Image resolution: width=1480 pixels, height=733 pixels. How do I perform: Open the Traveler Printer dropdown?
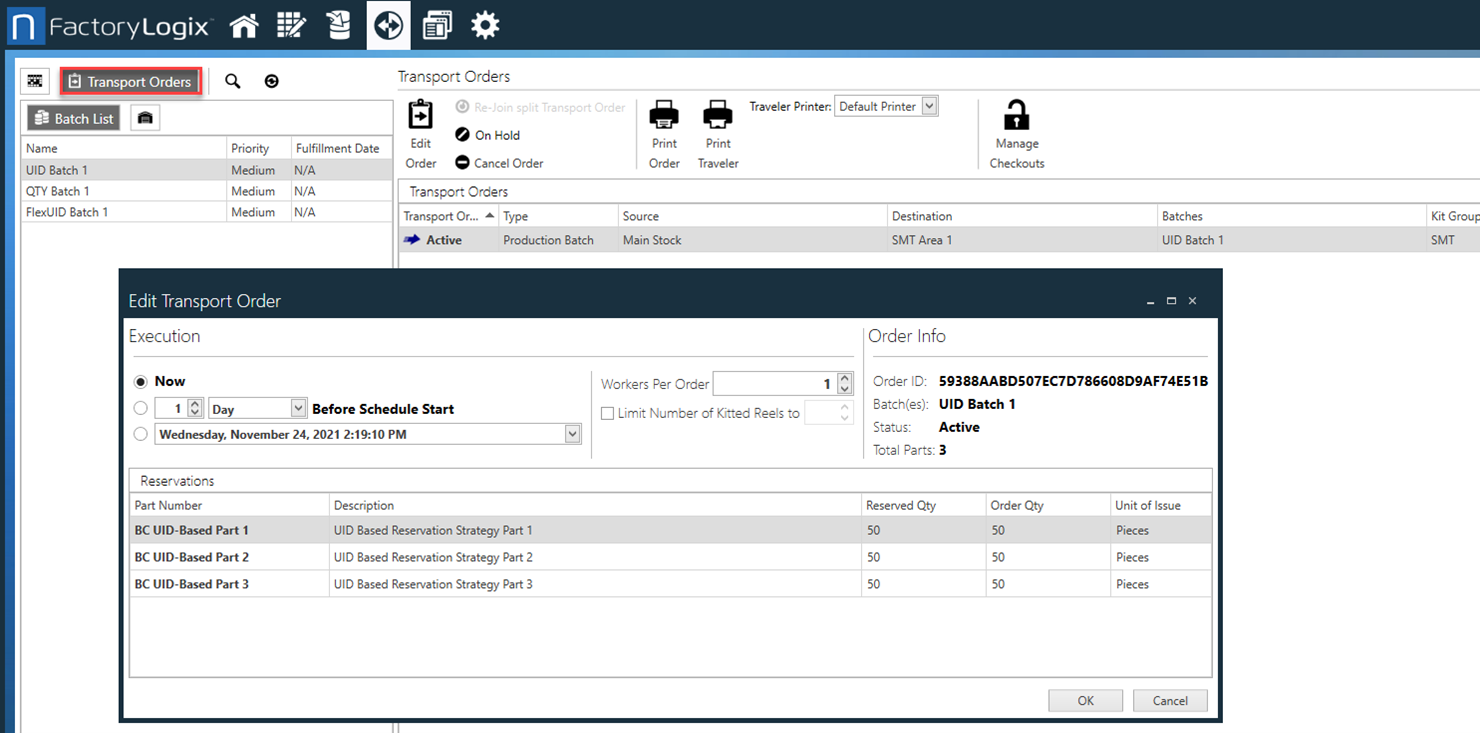tap(930, 107)
